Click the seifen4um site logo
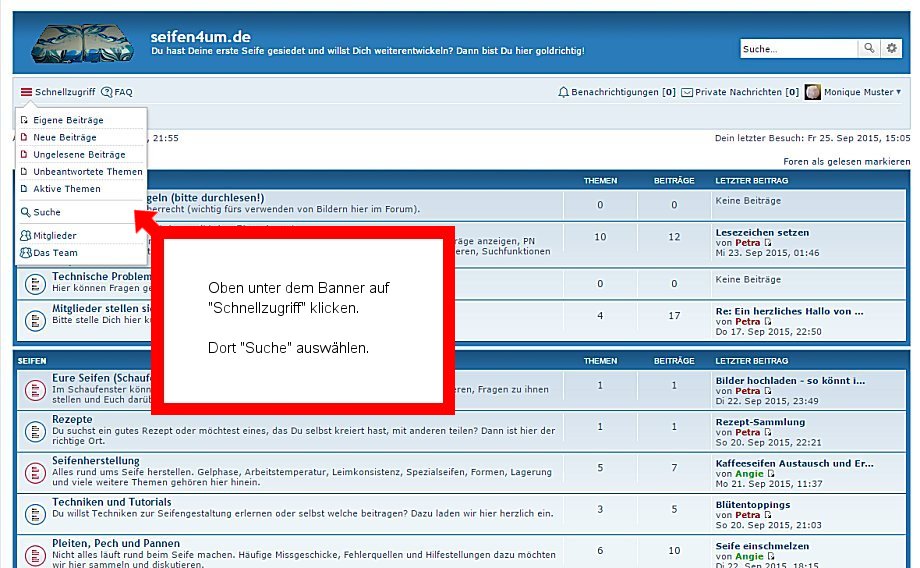 tap(82, 42)
